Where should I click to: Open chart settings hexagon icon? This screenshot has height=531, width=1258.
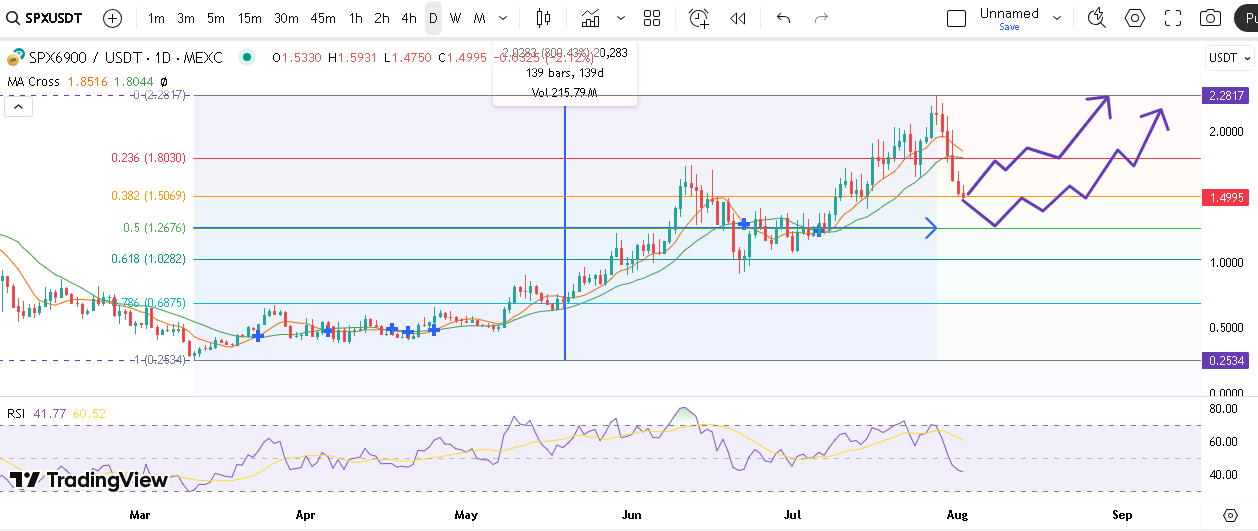tap(1135, 18)
